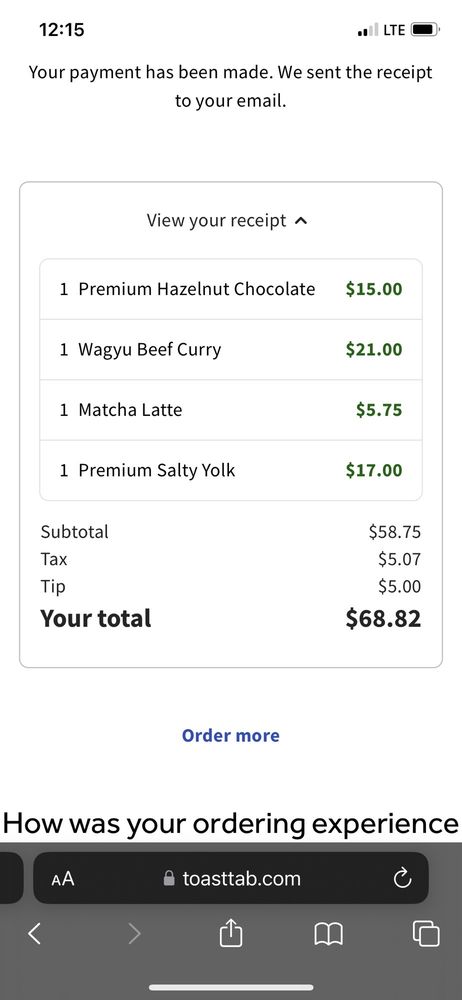
Task: Select the Premium Hazelnut Chocolate row
Action: pos(231,289)
